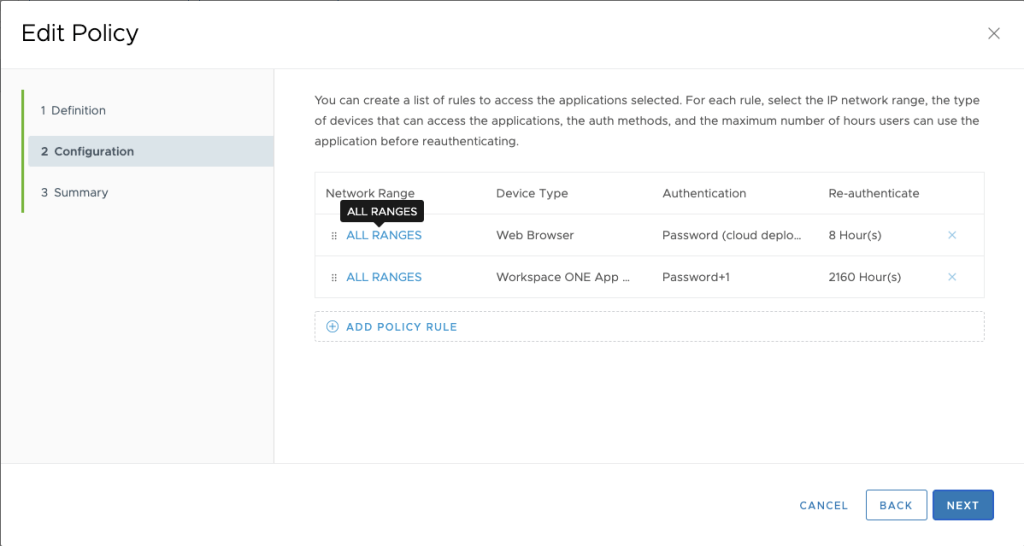Open ALL RANGES link in Web Browser row

click(384, 236)
